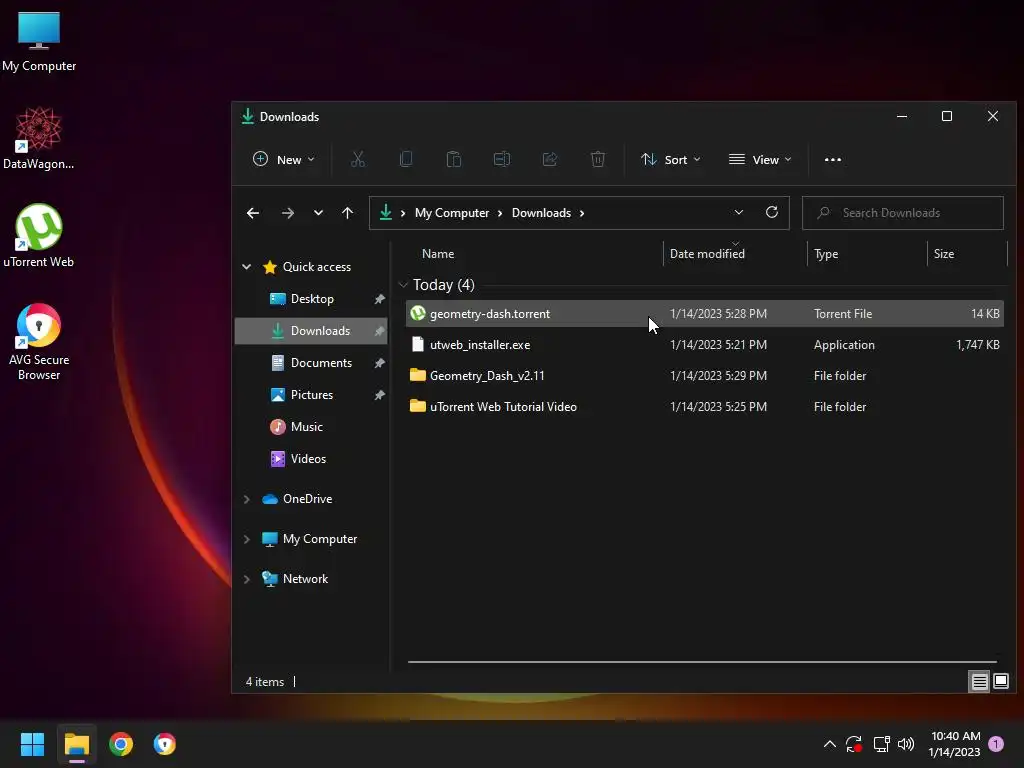Click network icon in system tray
The width and height of the screenshot is (1024, 768).
point(881,744)
